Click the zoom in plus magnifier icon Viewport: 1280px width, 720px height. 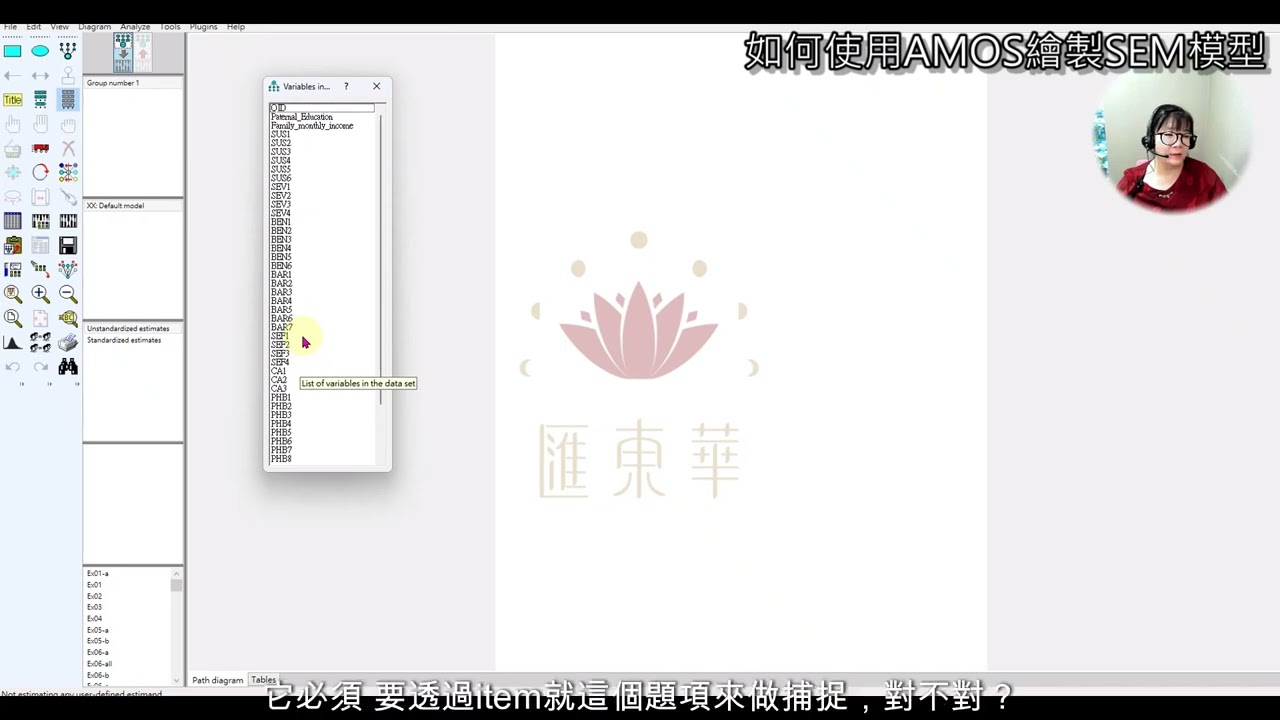click(x=40, y=294)
